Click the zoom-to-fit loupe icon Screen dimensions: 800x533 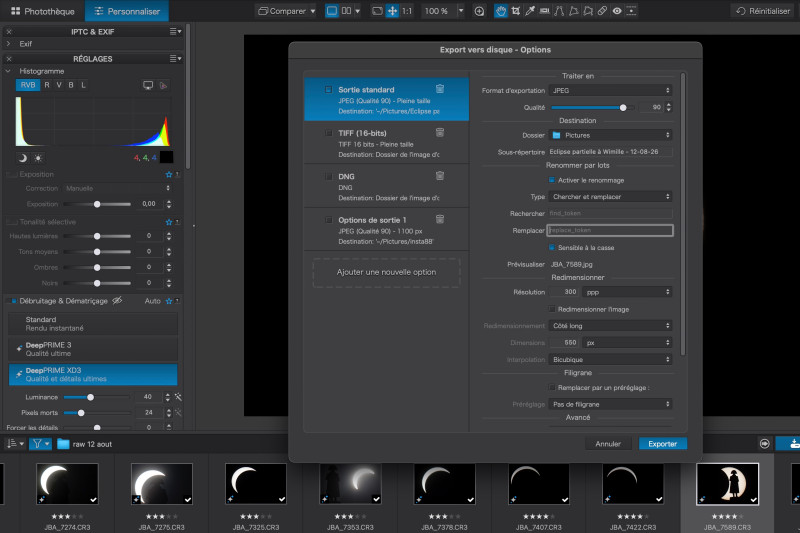click(479, 11)
